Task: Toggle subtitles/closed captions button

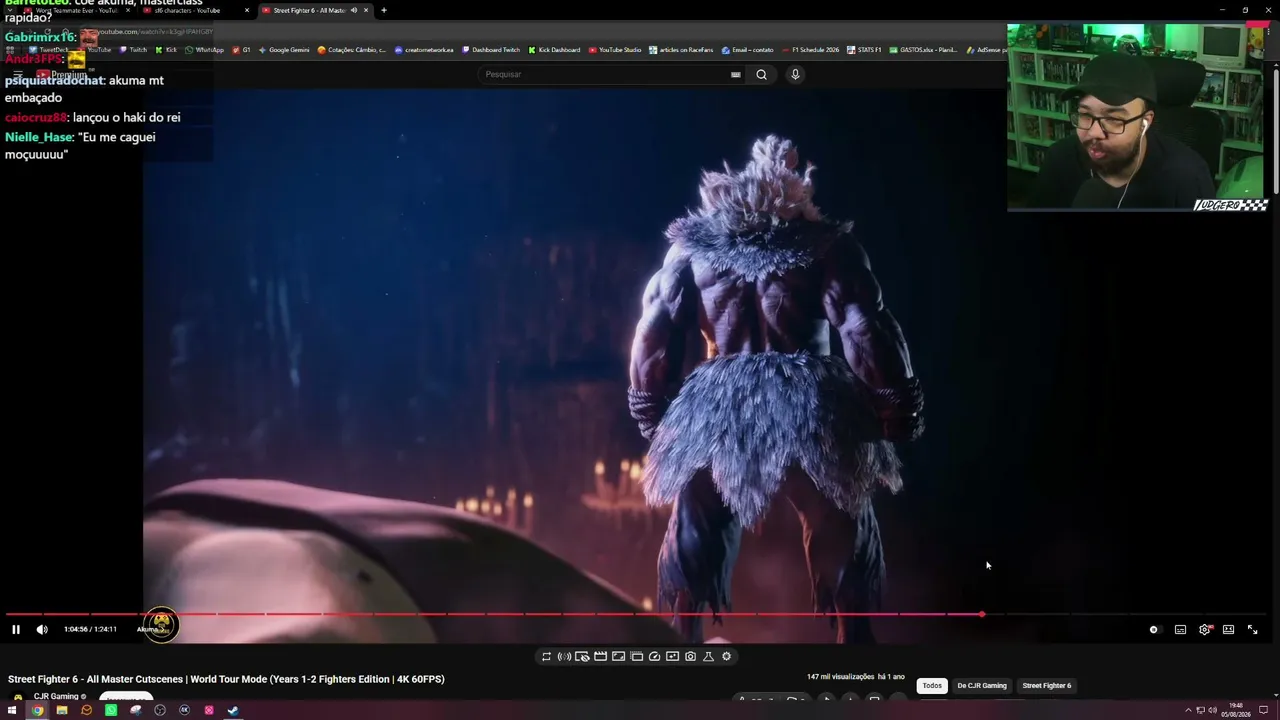Action: [x=1180, y=630]
